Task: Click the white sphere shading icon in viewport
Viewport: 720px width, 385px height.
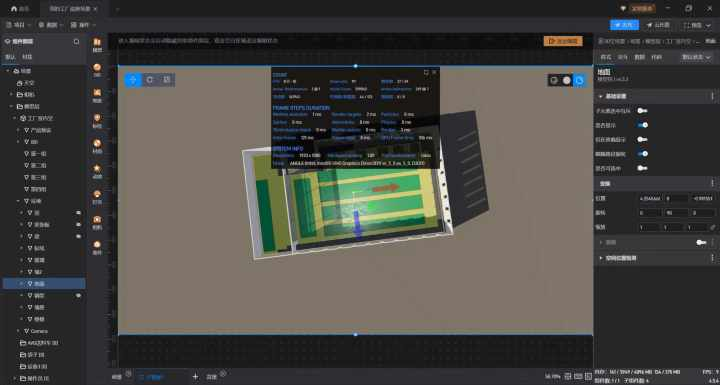Action: 567,80
